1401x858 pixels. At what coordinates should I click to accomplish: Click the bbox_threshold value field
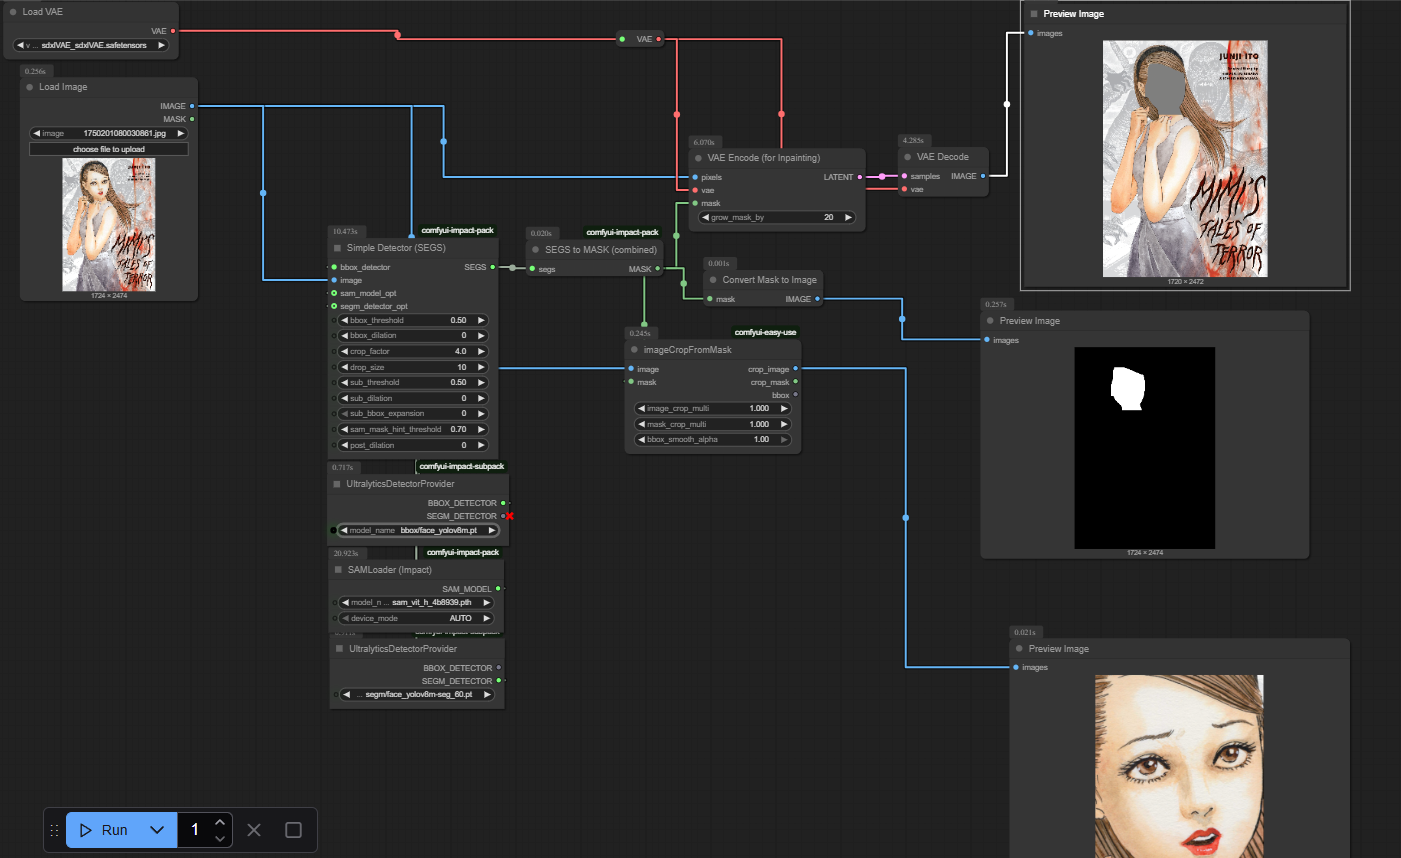413,320
